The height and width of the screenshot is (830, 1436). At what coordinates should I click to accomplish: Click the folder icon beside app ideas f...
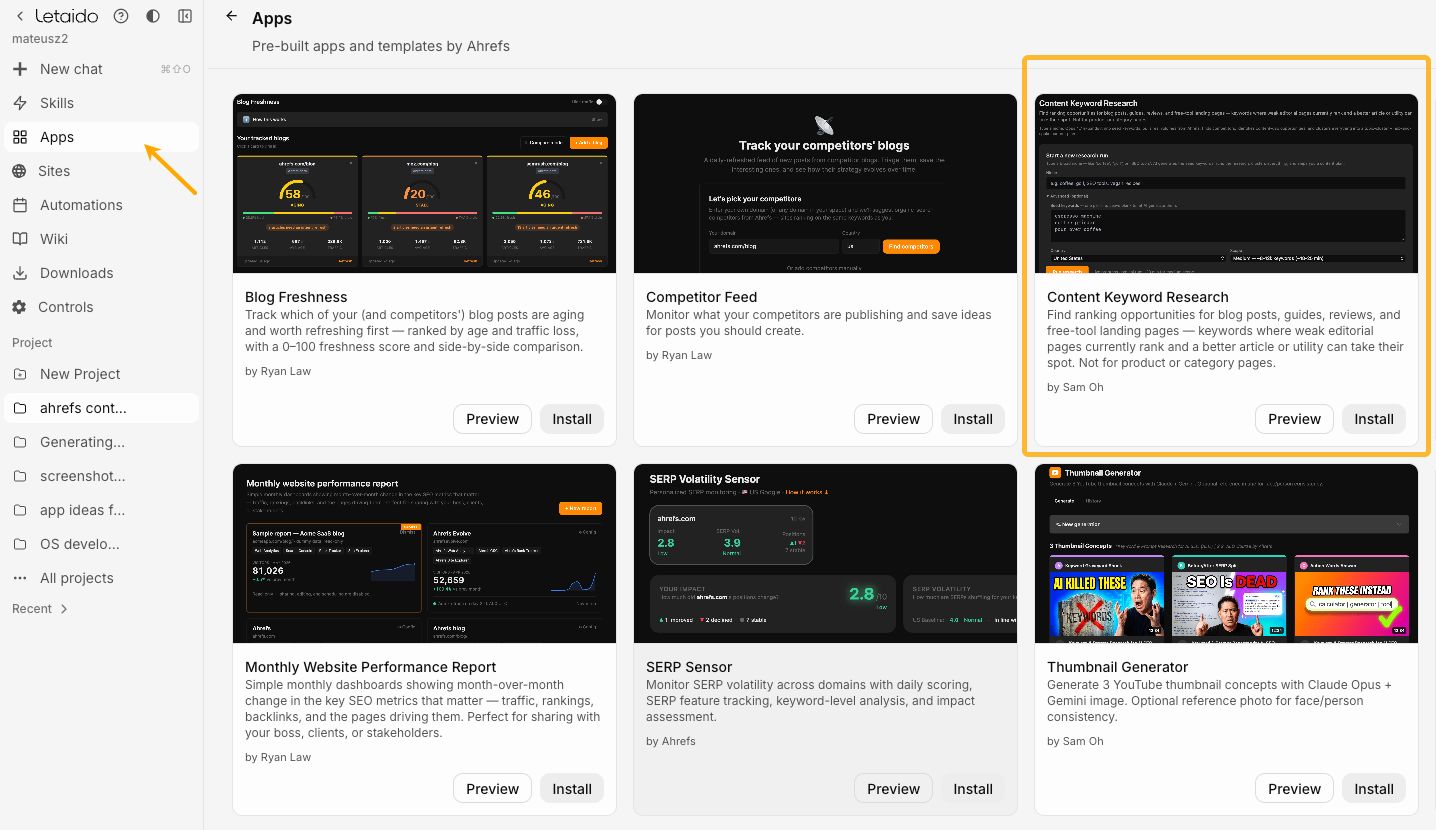coord(20,510)
